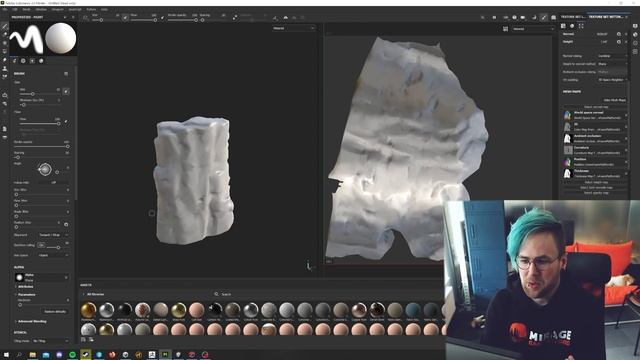This screenshot has height=360, width=640.
Task: Select the Smudge tool
Action: point(4,60)
